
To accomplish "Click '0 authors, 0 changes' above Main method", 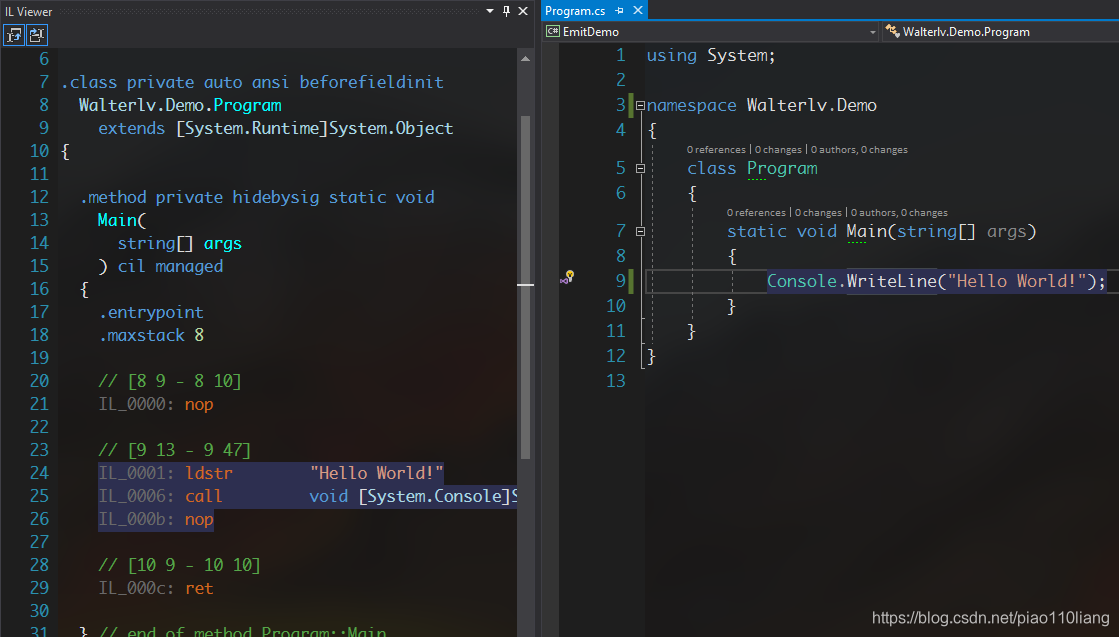I will (x=899, y=213).
